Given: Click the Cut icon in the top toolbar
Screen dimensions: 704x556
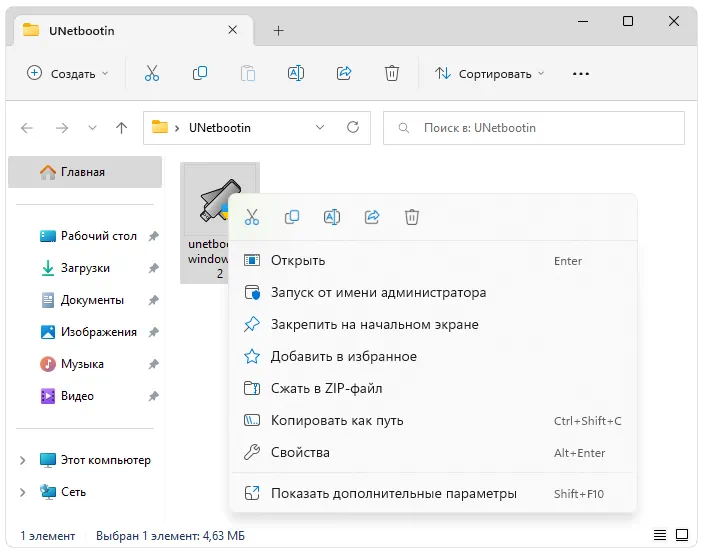Looking at the screenshot, I should click(152, 73).
